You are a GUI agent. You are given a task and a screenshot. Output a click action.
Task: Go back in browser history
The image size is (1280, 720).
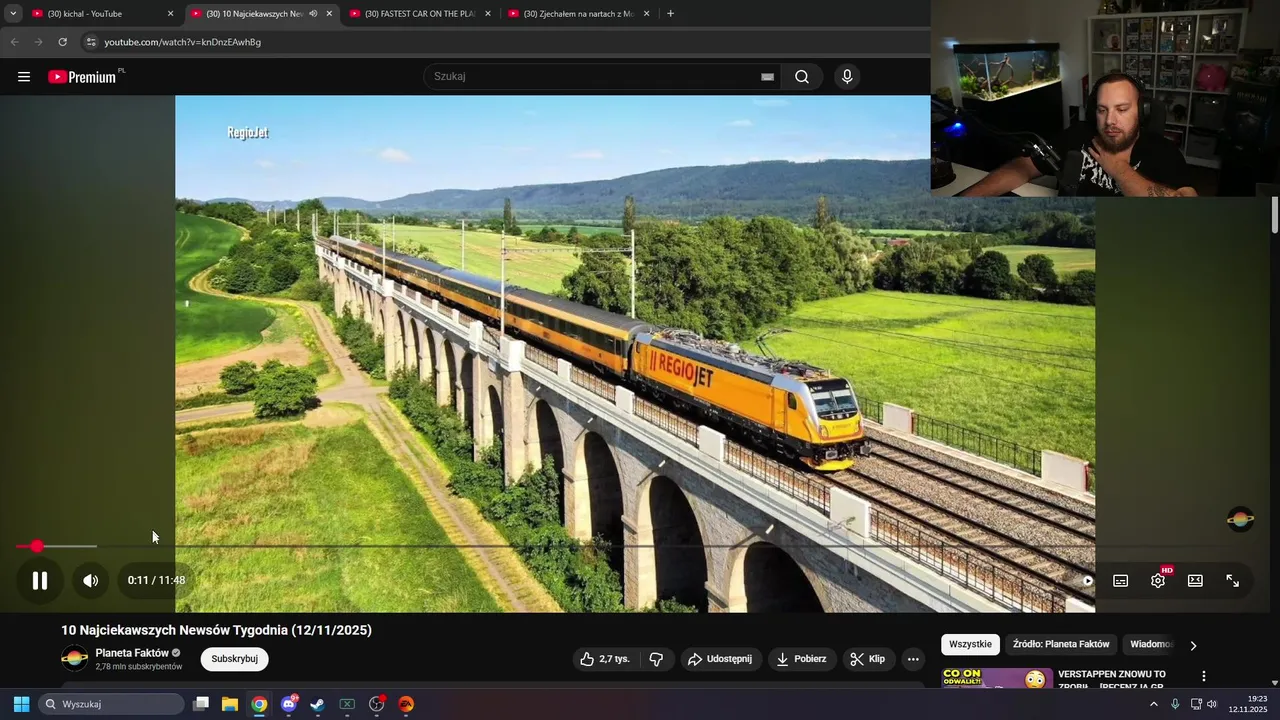tap(14, 42)
